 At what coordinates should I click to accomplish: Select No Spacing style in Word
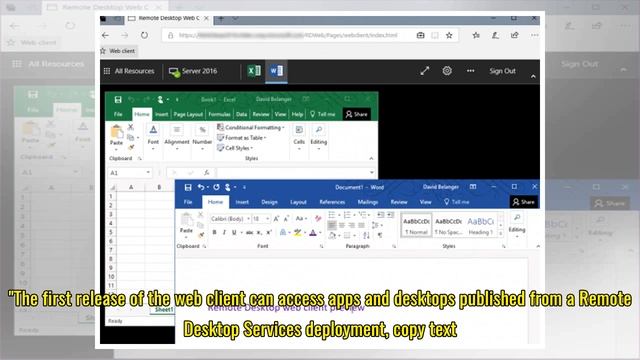coord(448,225)
